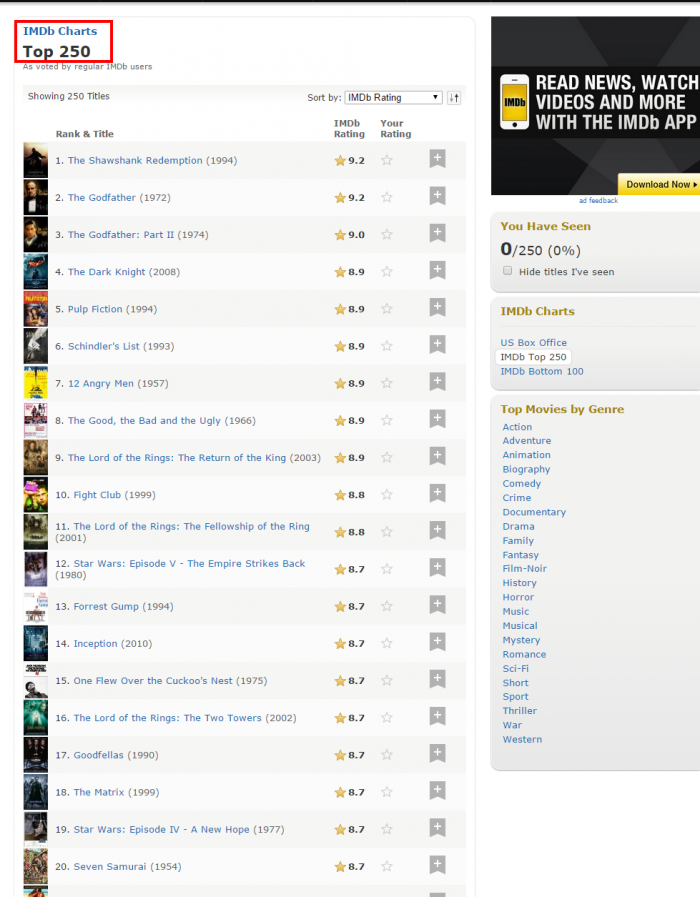
Task: Add The Shawshank Redemption to watchlist
Action: [x=438, y=159]
